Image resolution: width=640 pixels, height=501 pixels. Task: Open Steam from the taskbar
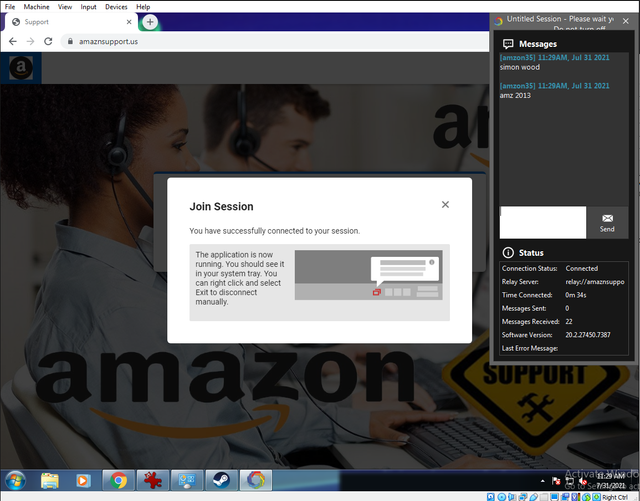pyautogui.click(x=221, y=481)
